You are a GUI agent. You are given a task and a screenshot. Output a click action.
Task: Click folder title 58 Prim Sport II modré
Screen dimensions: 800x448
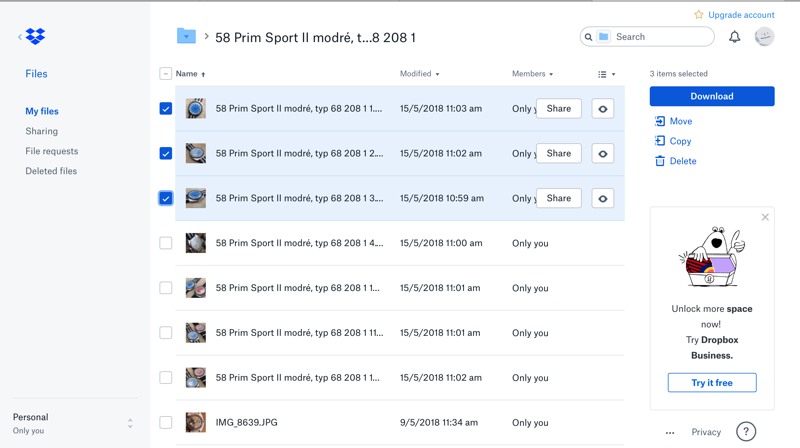[315, 37]
